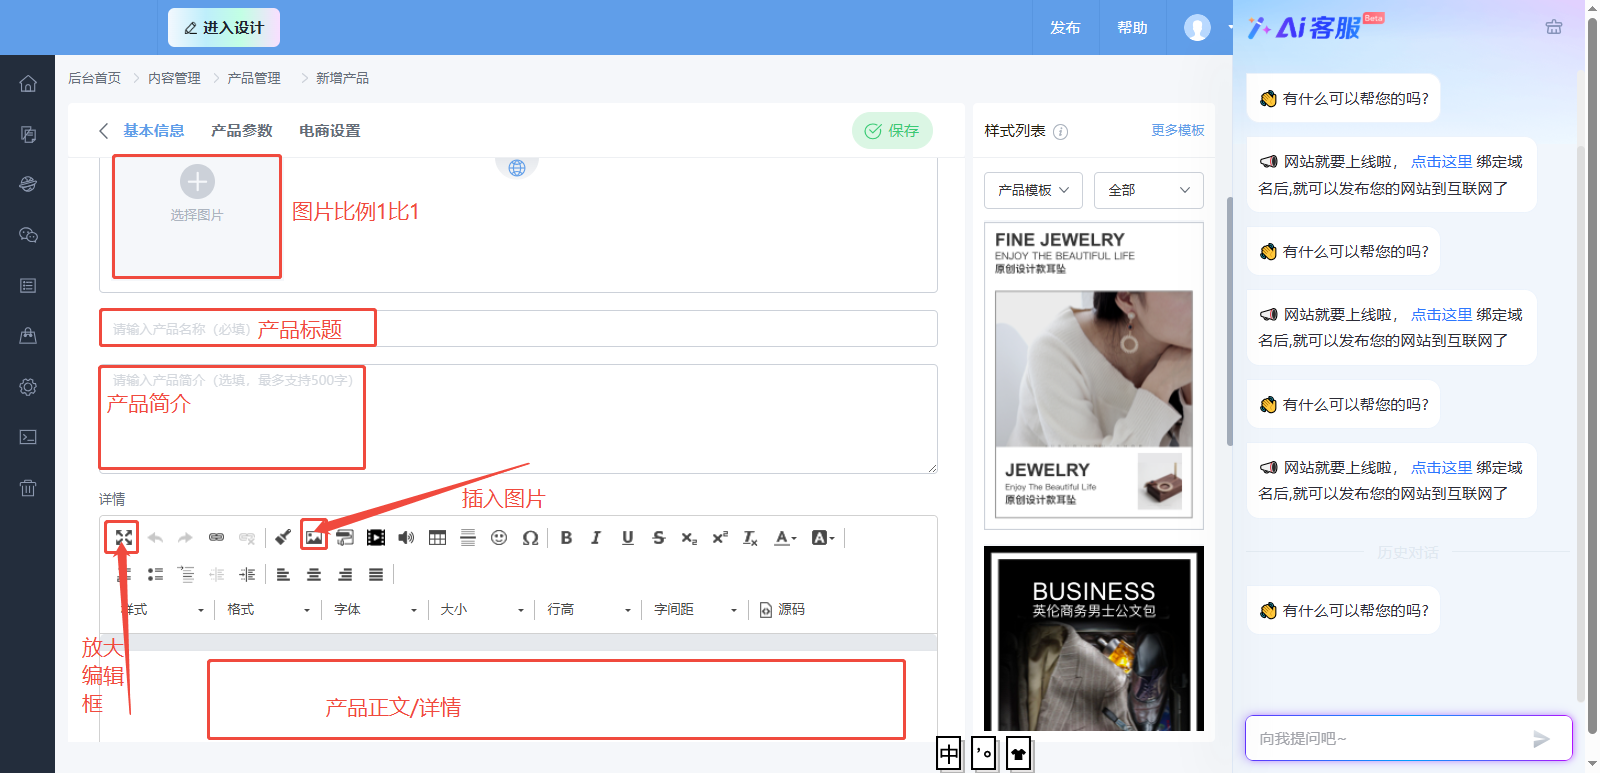This screenshot has height=773, width=1600.
Task: Expand the 全部 filter dropdown
Action: (1149, 190)
